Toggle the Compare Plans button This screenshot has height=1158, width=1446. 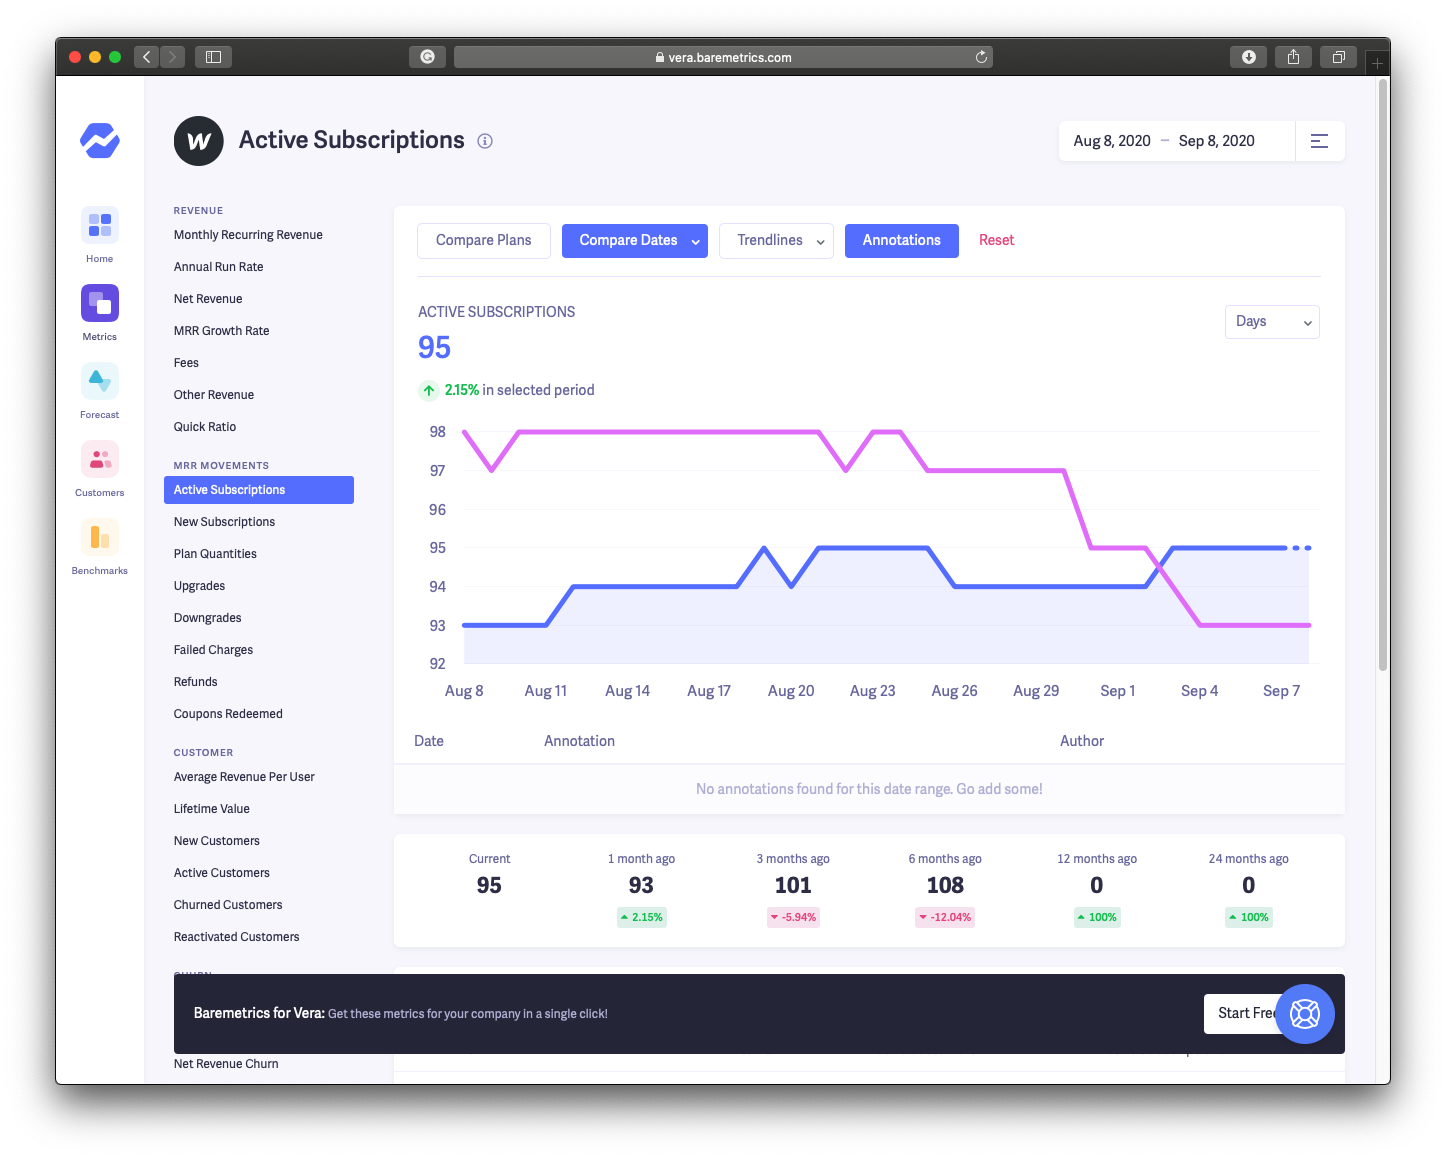click(484, 241)
